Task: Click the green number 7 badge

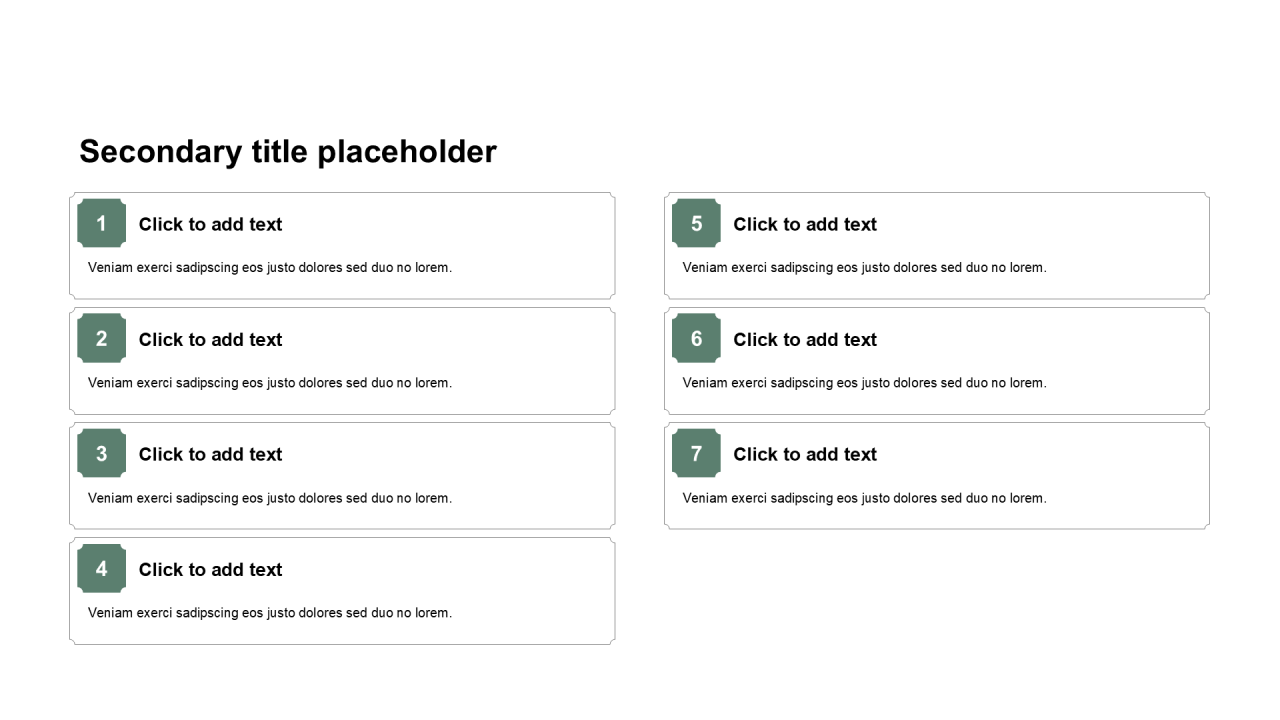Action: pos(696,453)
